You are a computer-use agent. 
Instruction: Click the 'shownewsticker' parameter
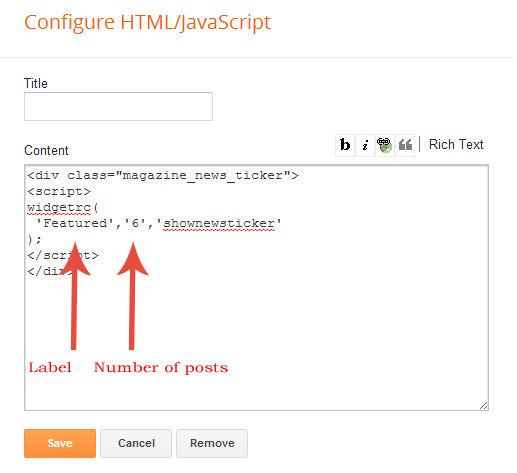[x=219, y=223]
